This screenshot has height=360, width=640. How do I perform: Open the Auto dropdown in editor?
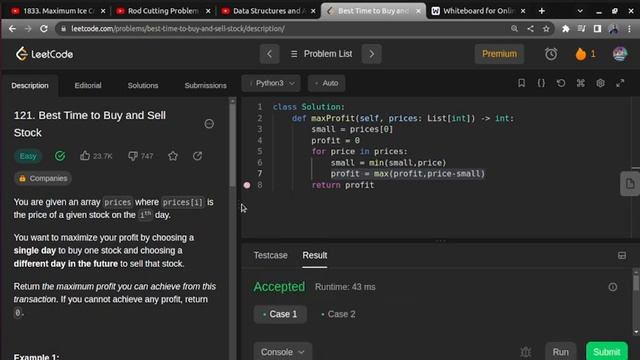coord(327,83)
